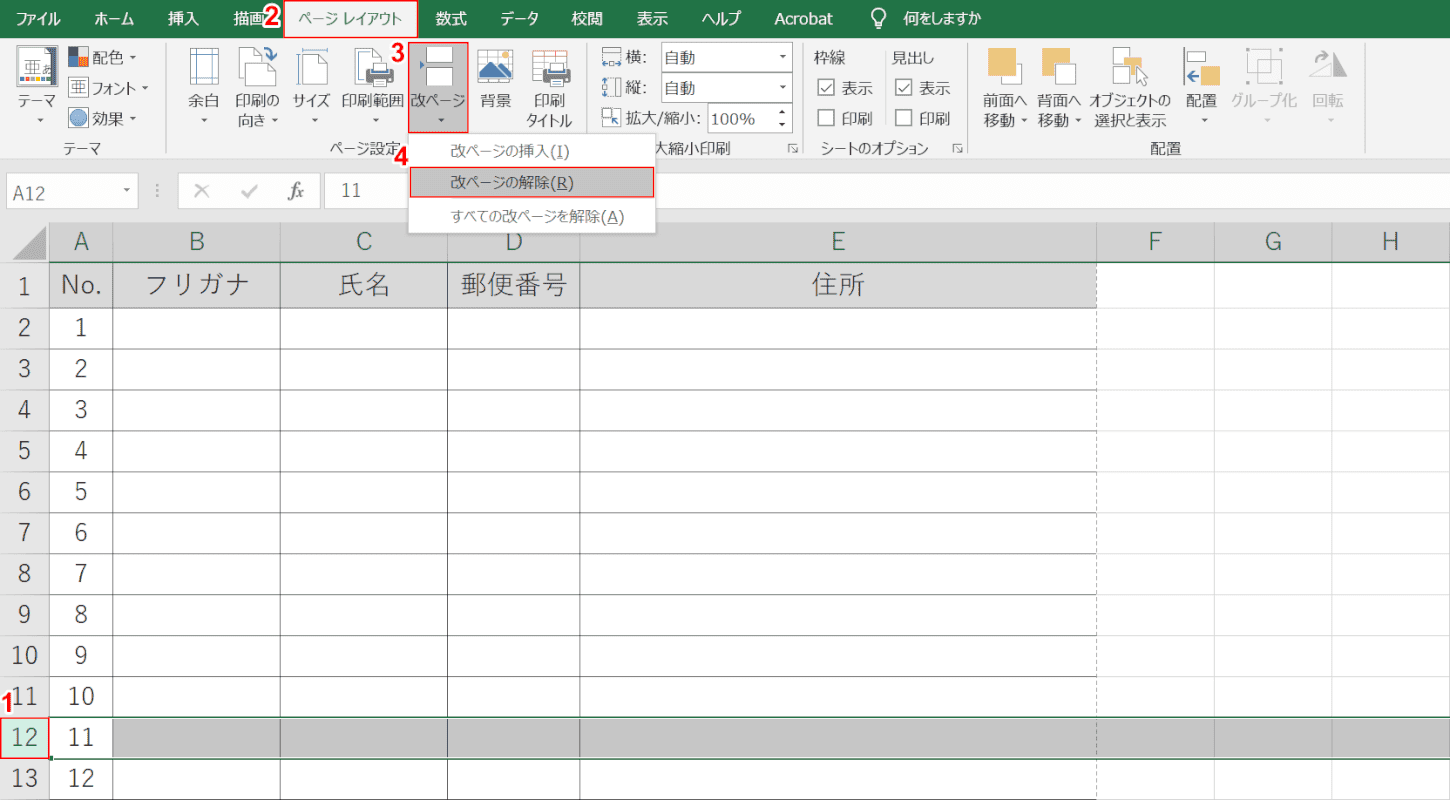Click the fx insert function icon
This screenshot has width=1450, height=800.
click(296, 191)
